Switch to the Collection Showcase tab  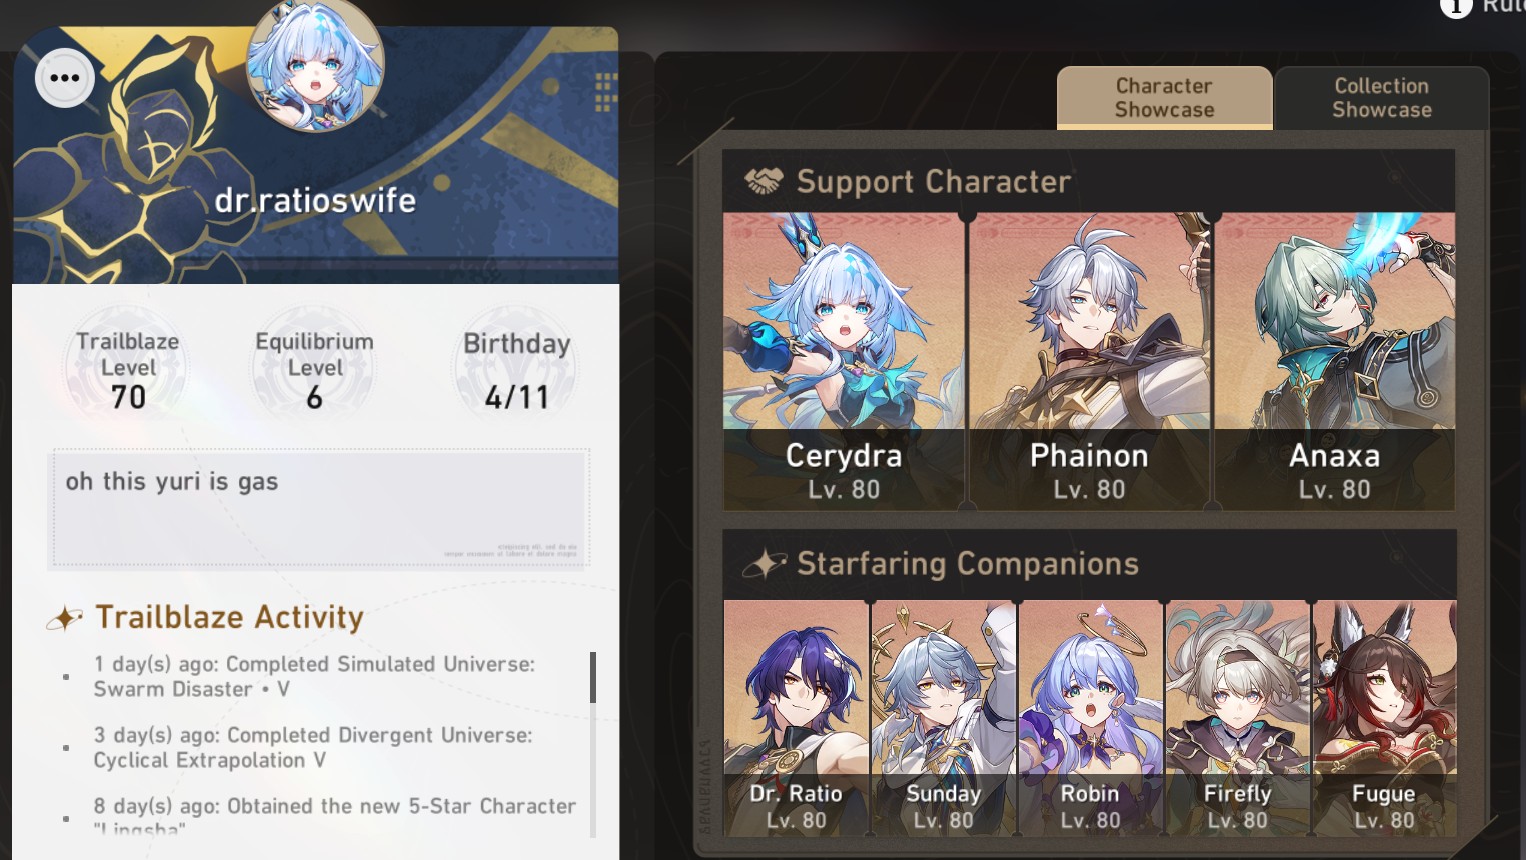coord(1382,98)
